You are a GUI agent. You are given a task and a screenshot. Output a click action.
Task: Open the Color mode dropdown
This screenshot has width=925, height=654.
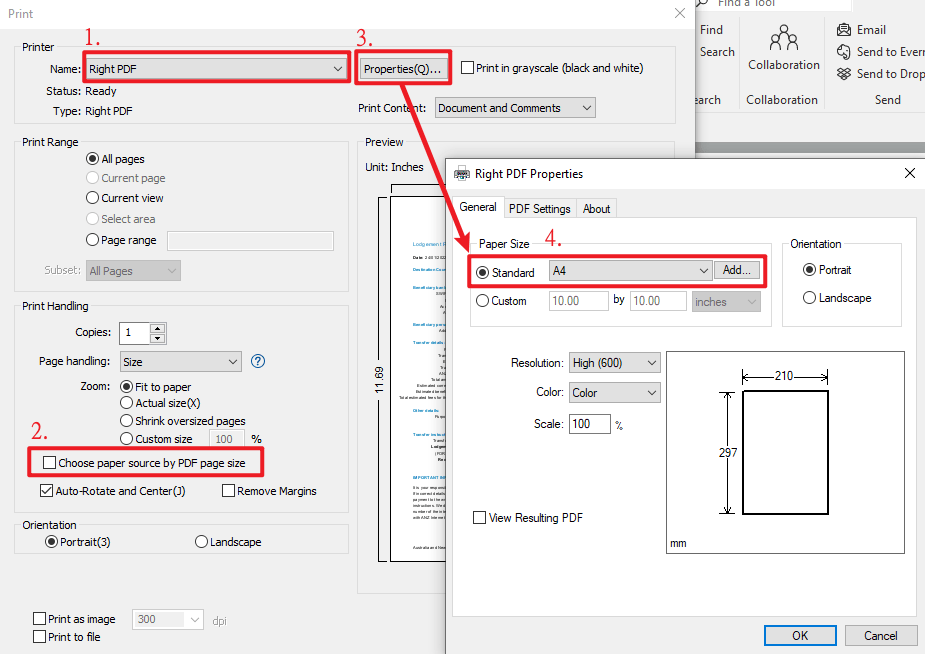pyautogui.click(x=614, y=393)
